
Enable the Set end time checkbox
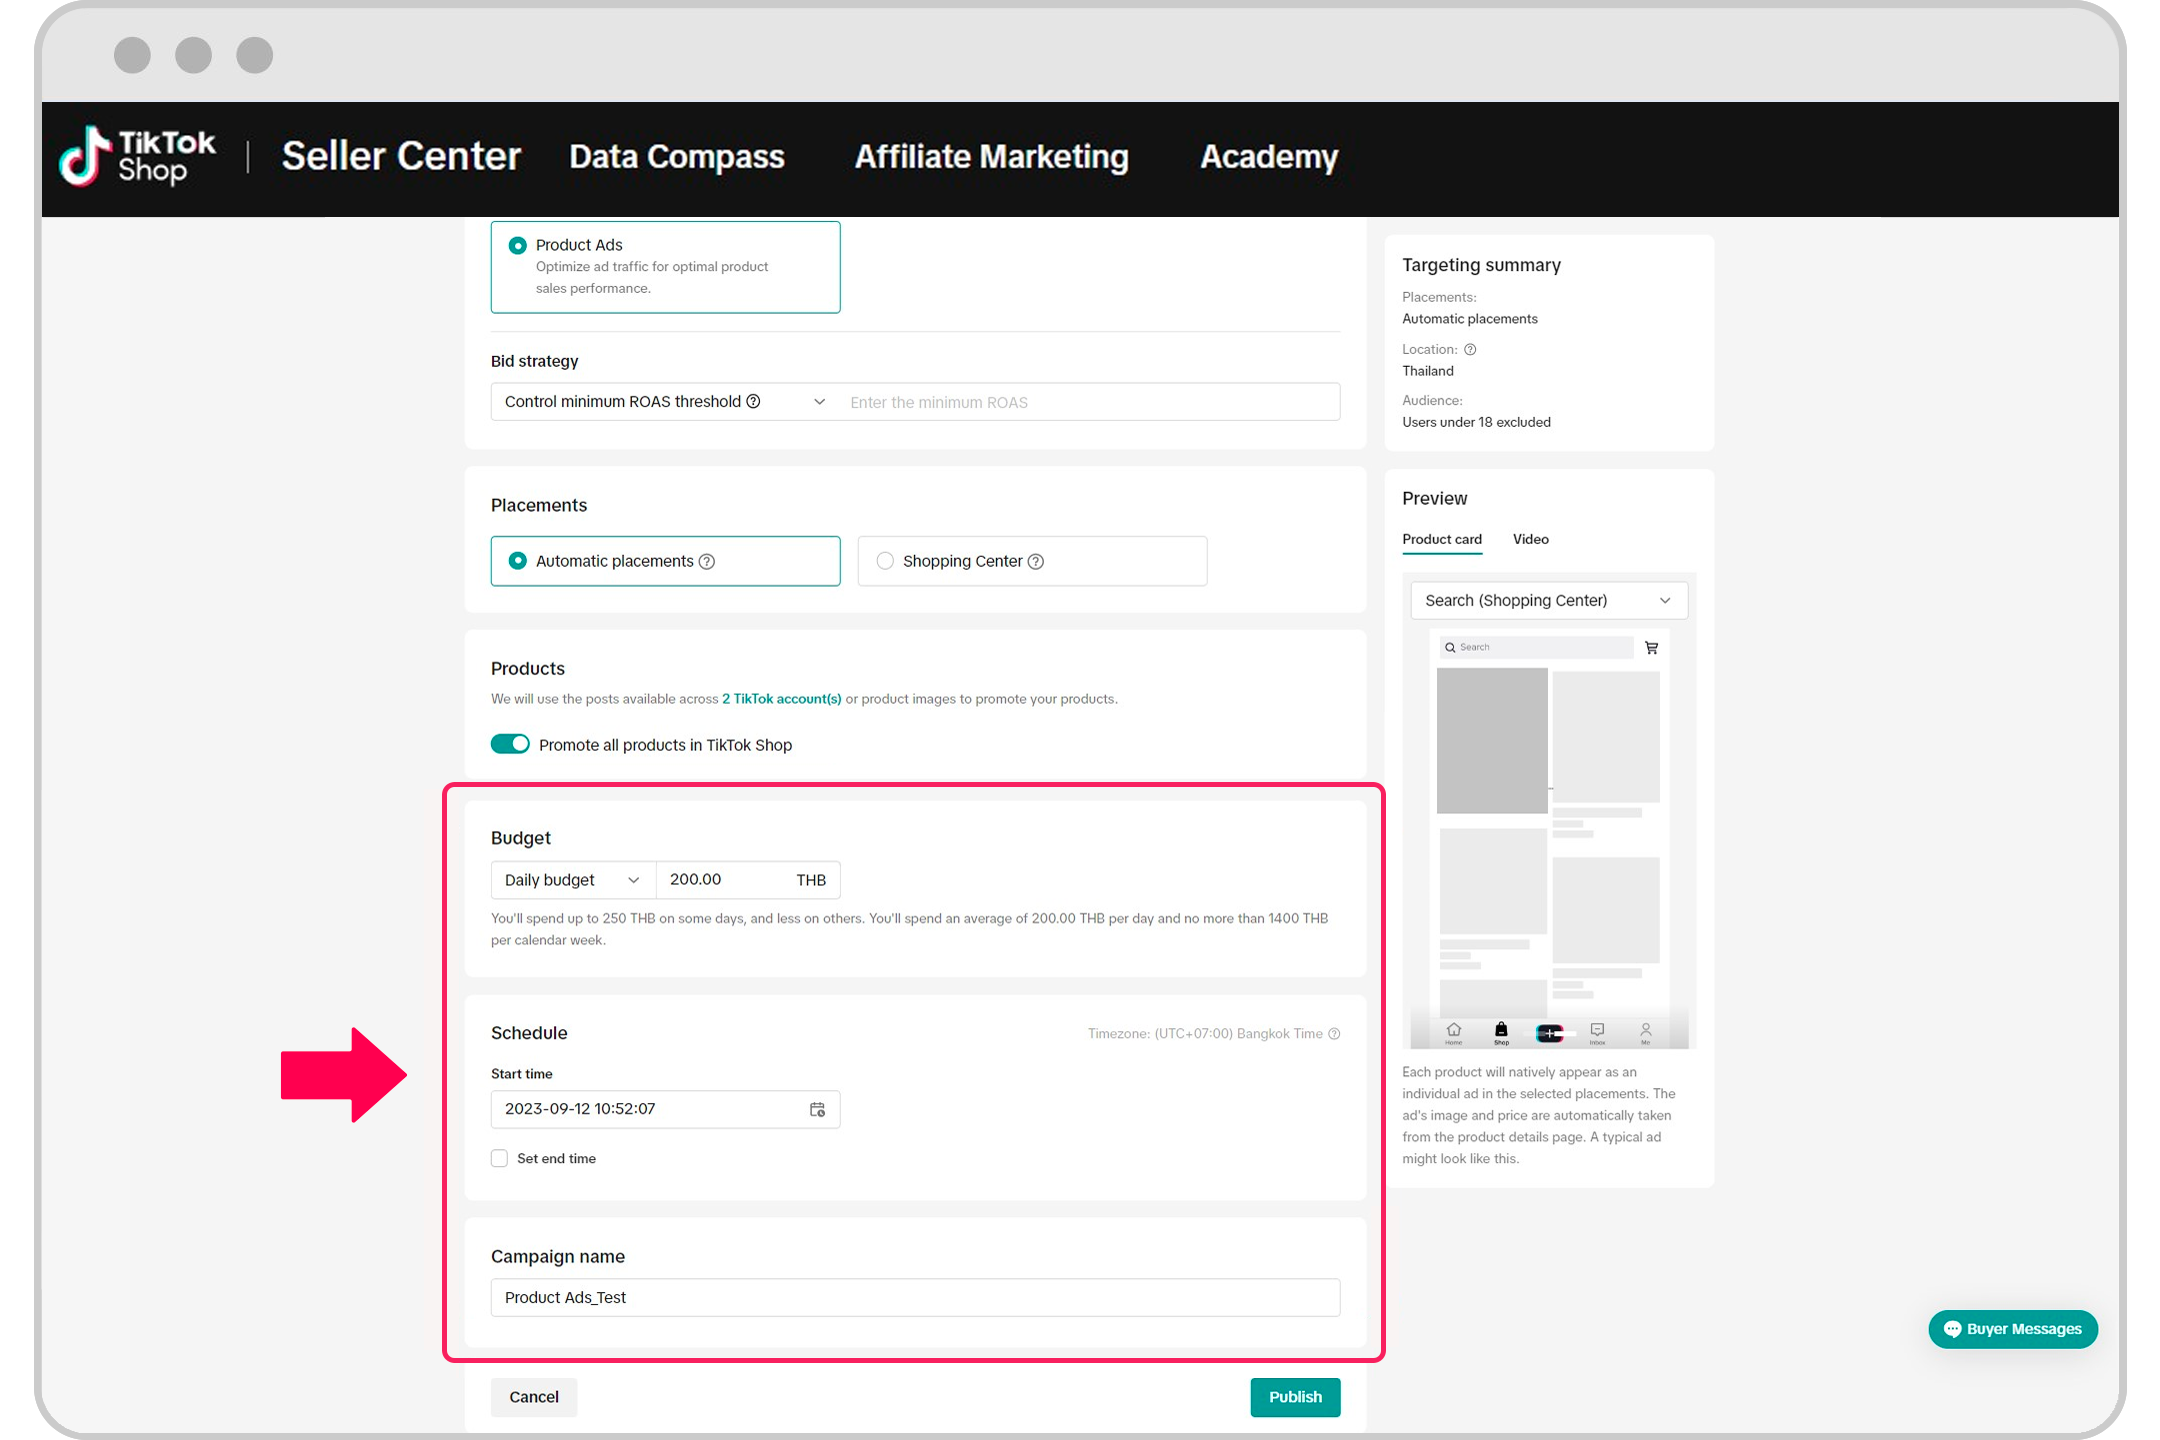pyautogui.click(x=500, y=1158)
